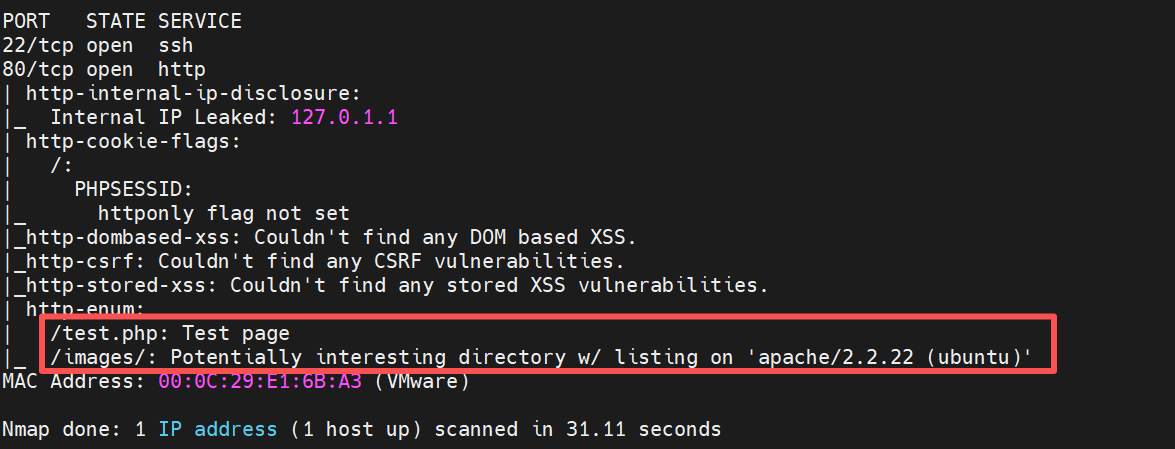The image size is (1175, 449).
Task: Click the 'httponly flag not set' text
Action: point(223,213)
